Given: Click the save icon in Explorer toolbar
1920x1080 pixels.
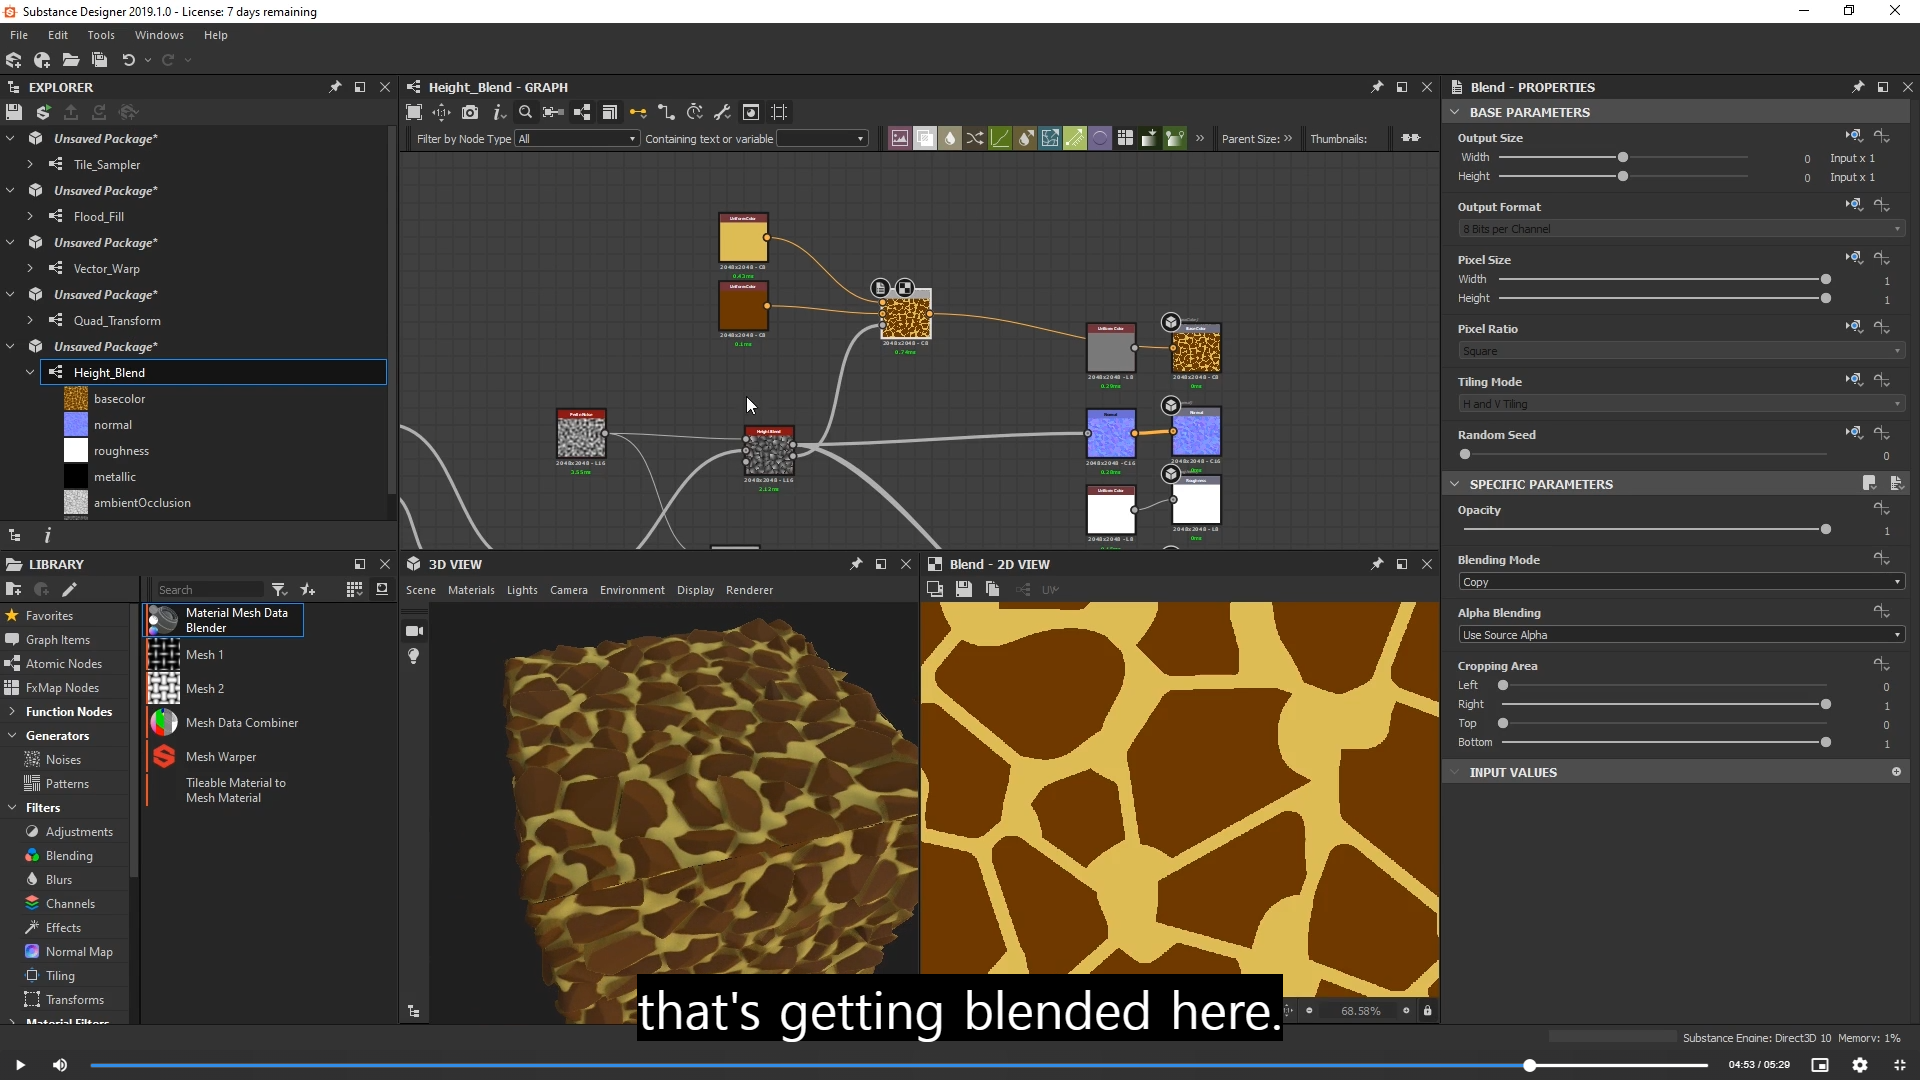Looking at the screenshot, I should [14, 112].
